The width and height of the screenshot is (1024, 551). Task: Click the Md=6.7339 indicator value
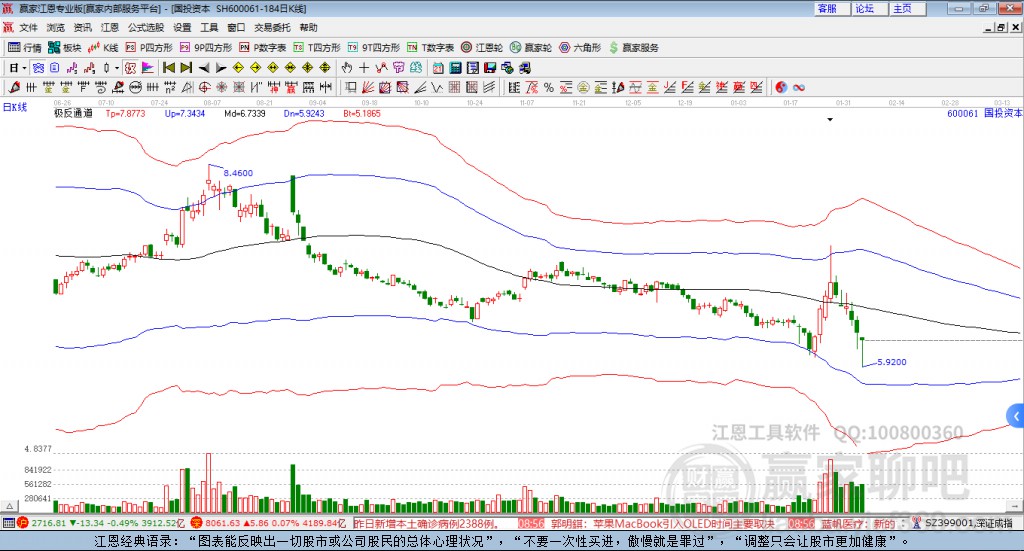(245, 113)
